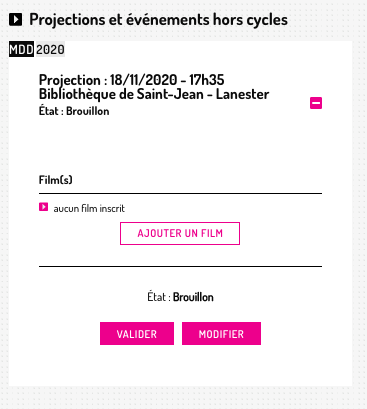Click the bold Brouillon status above VALIDER
367x409 pixels.
pyautogui.click(x=193, y=297)
